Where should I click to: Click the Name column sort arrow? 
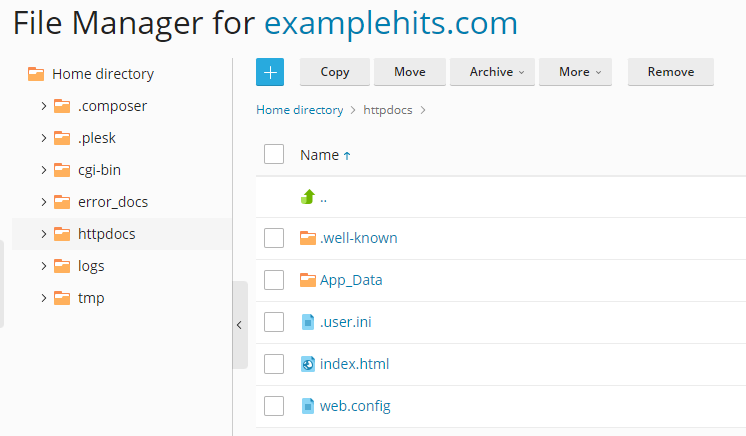pyautogui.click(x=347, y=156)
